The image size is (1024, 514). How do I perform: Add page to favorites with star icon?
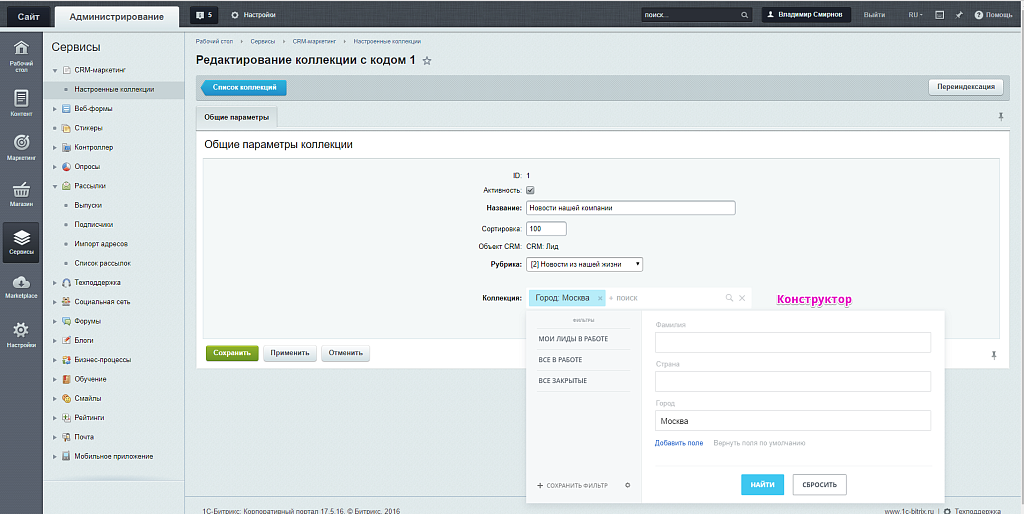(x=427, y=61)
